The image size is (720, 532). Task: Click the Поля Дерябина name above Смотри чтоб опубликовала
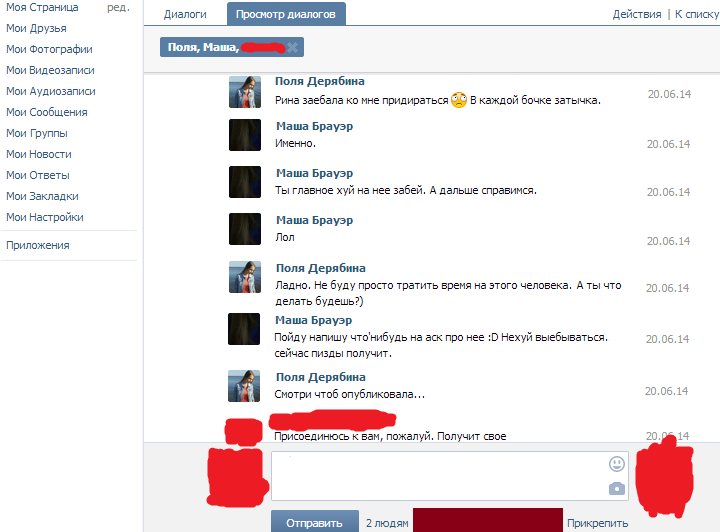tap(321, 377)
